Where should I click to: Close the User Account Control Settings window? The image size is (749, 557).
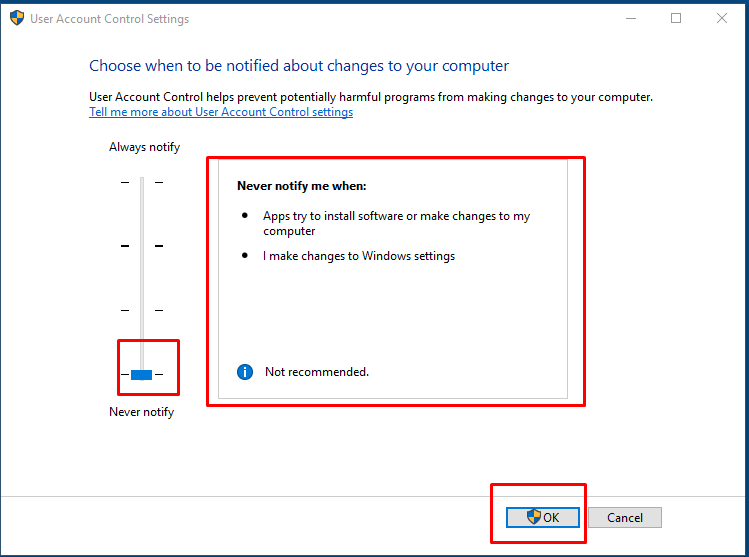click(722, 18)
